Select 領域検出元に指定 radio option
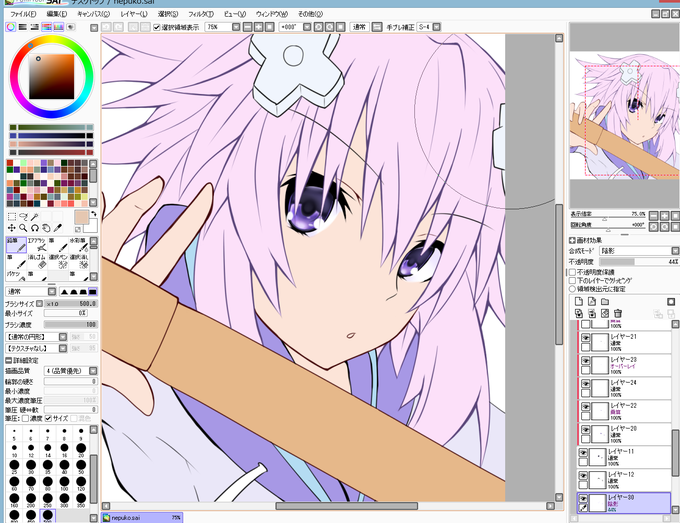680x523 pixels. click(572, 289)
